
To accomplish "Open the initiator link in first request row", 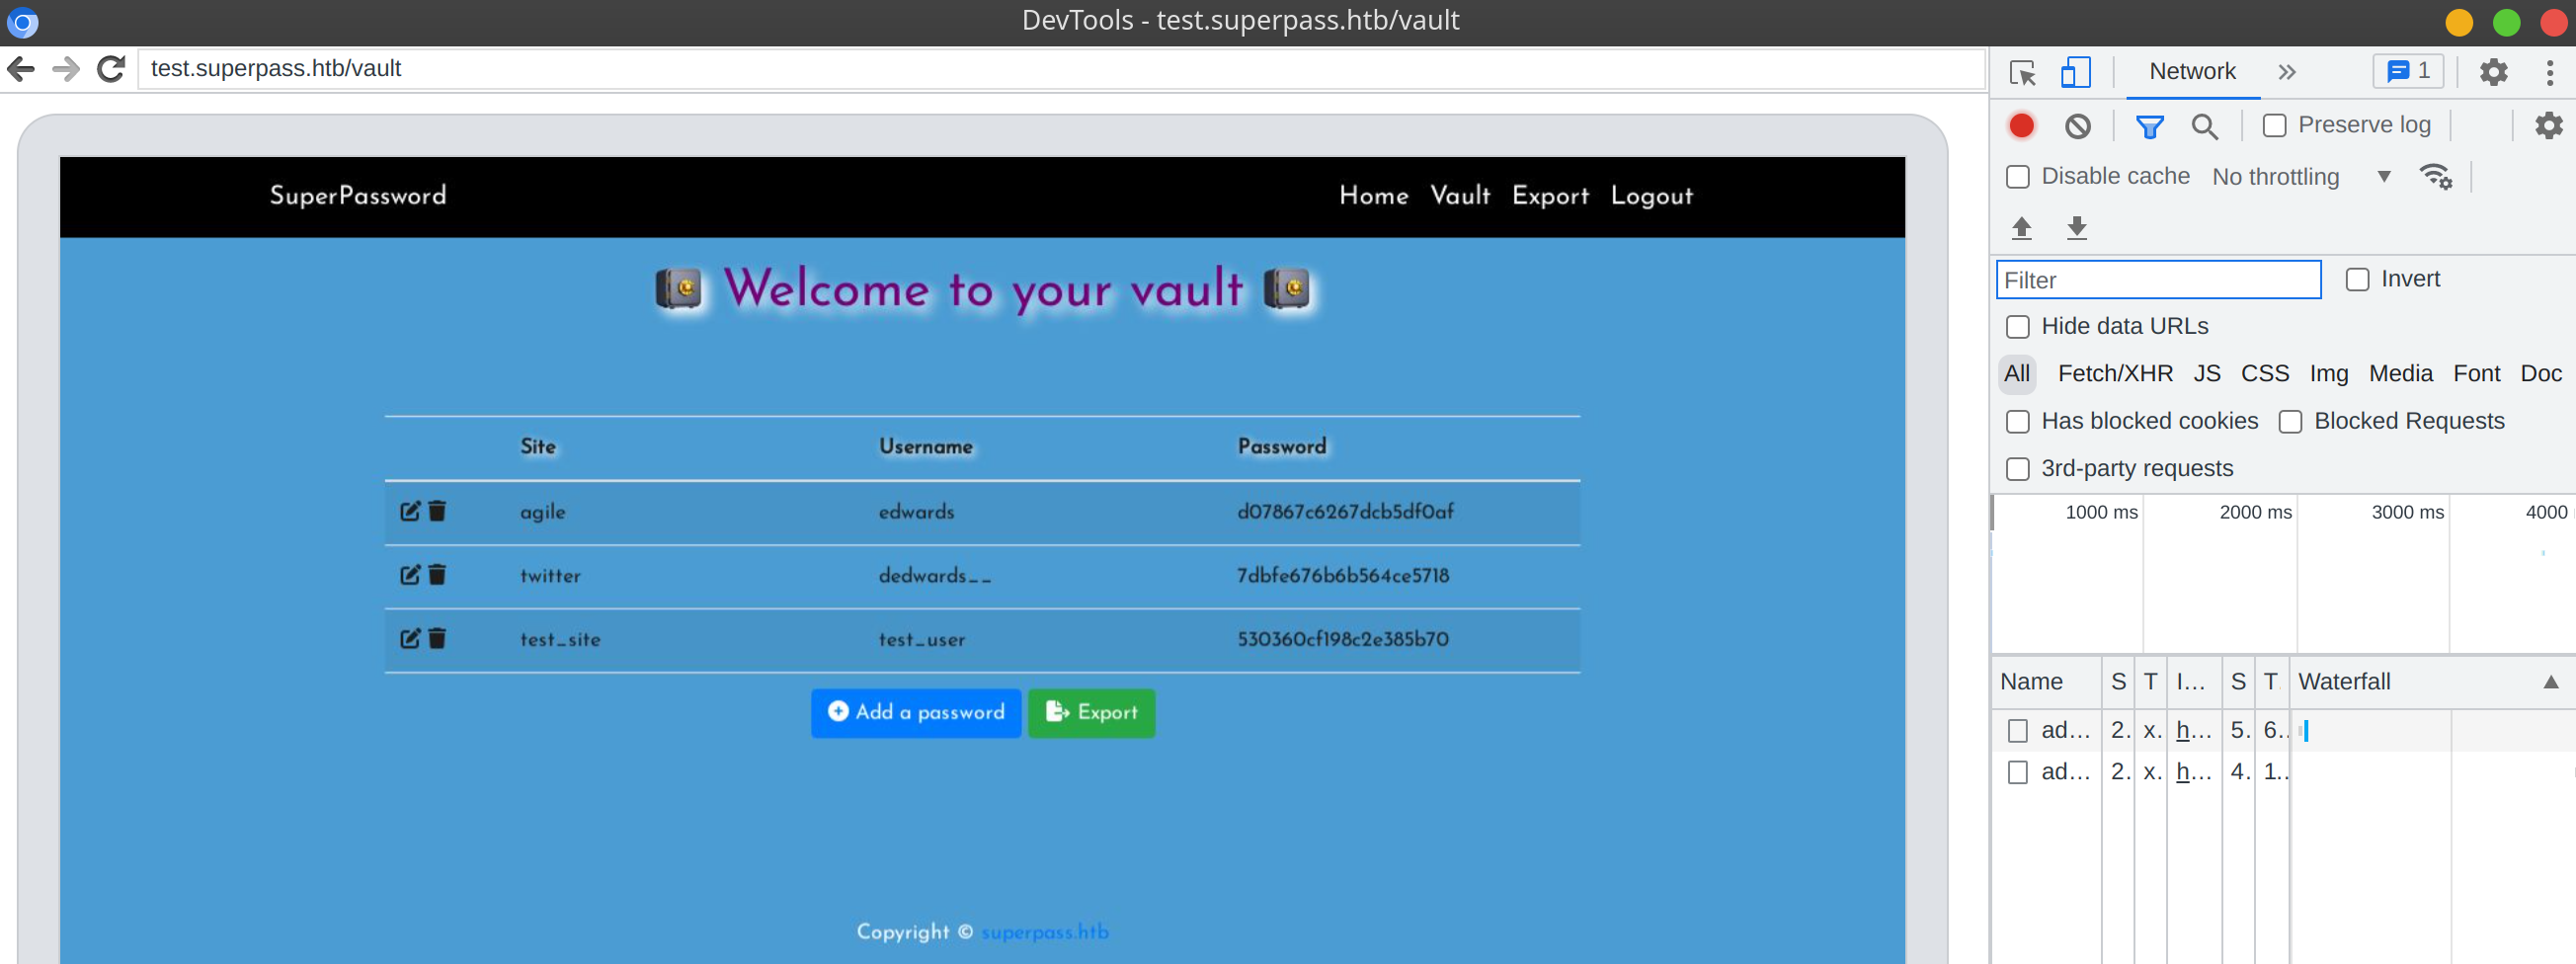I will [x=2192, y=731].
